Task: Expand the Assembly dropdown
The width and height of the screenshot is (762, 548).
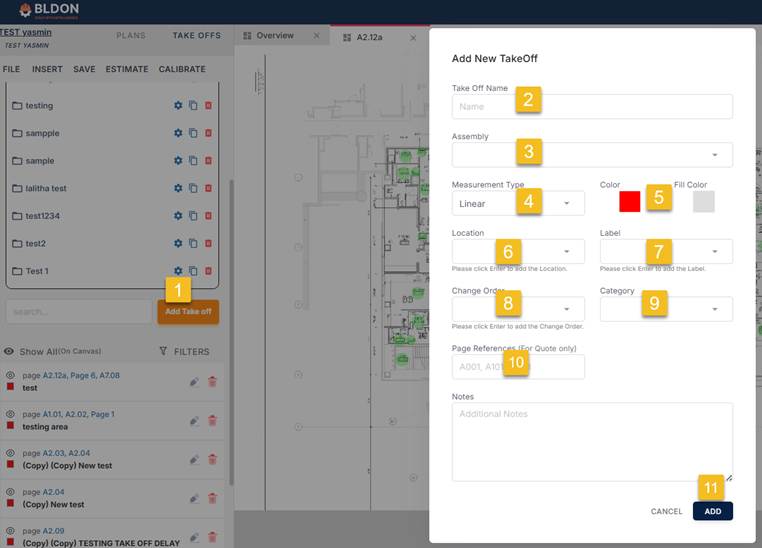Action: click(592, 155)
